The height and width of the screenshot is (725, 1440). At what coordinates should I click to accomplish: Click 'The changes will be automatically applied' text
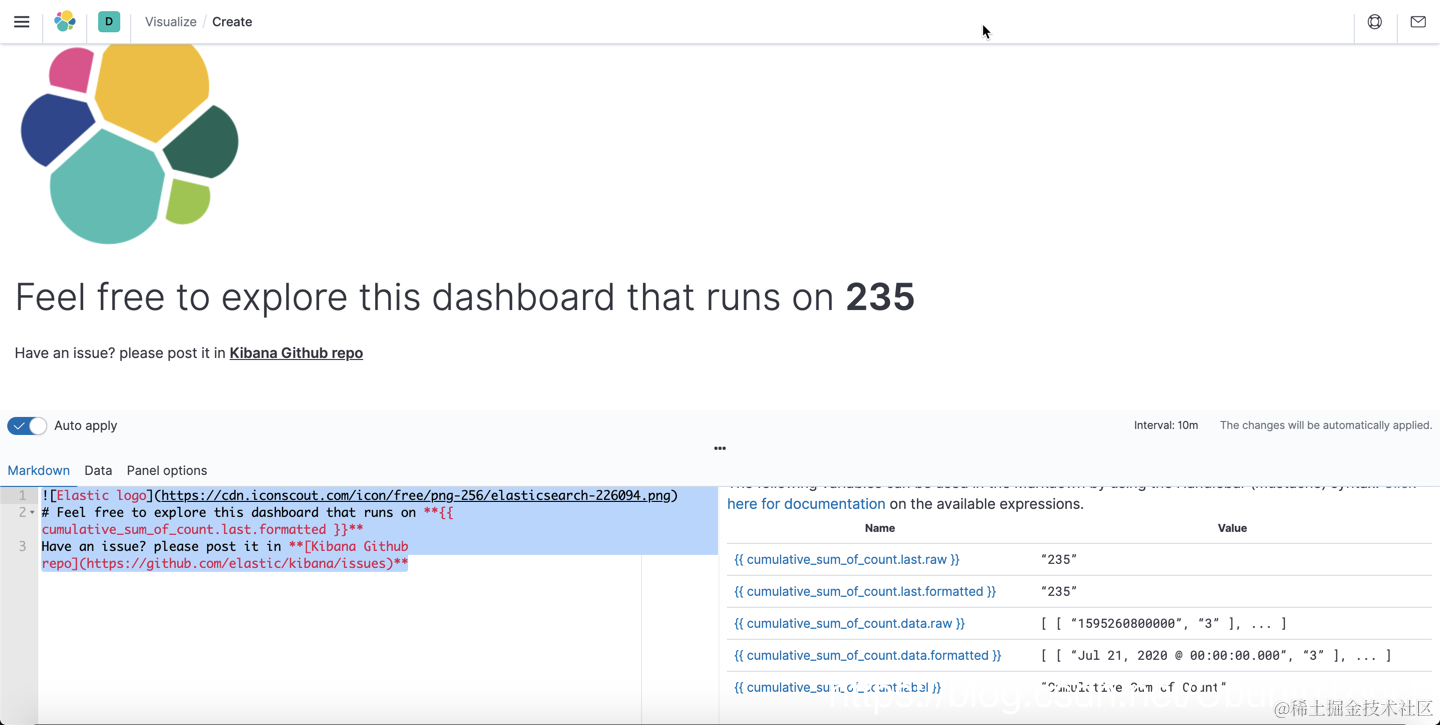coord(1326,425)
